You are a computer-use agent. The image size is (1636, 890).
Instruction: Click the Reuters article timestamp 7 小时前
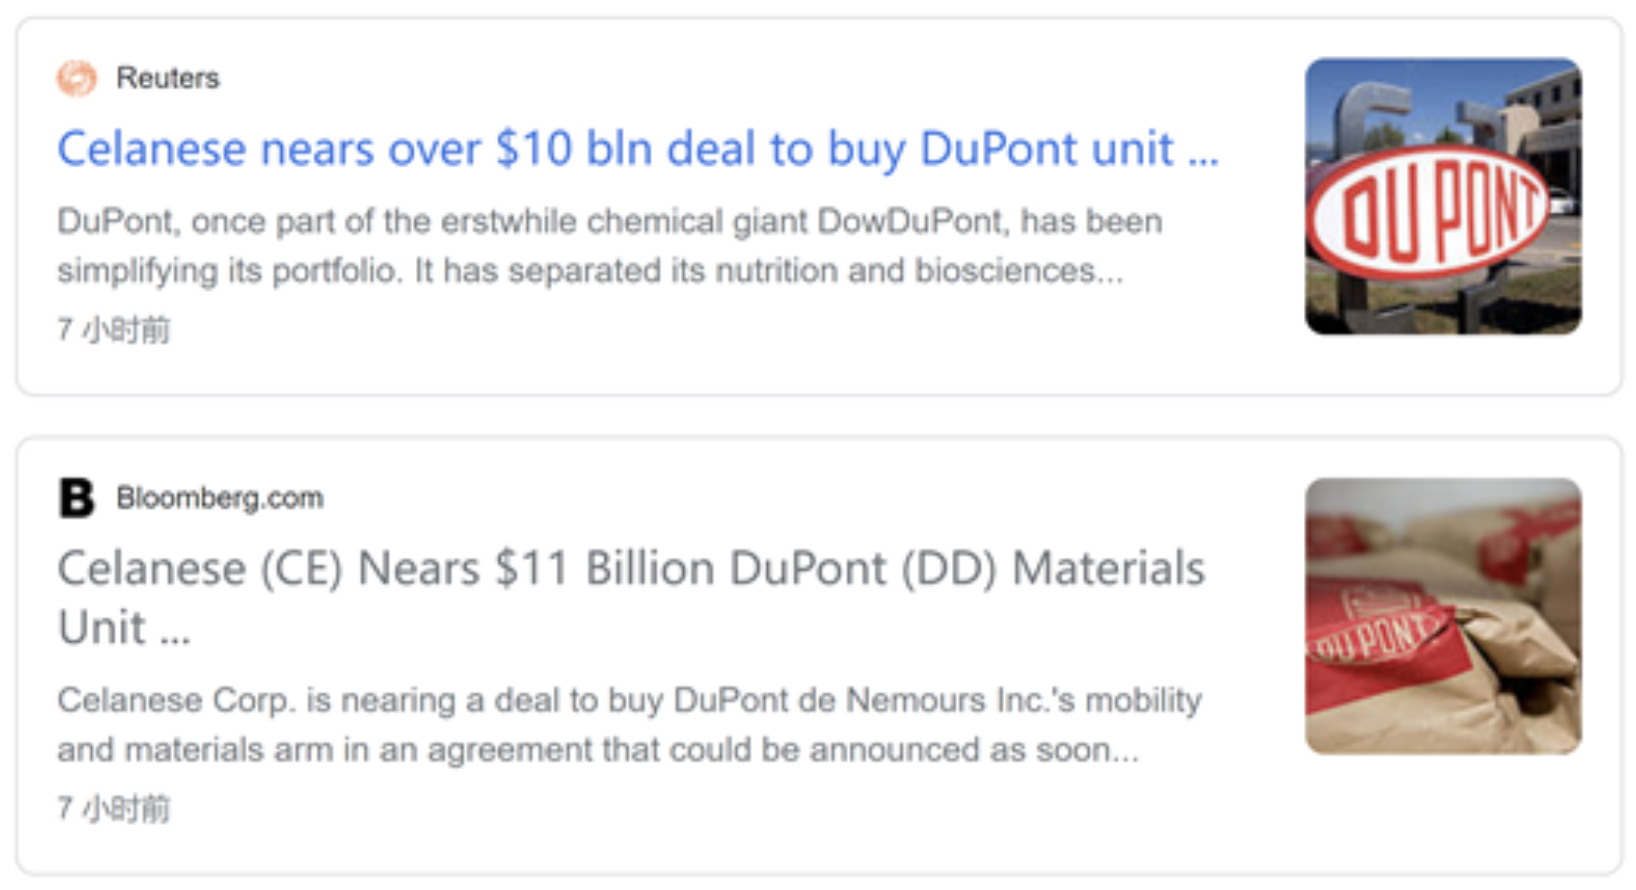coord(113,329)
